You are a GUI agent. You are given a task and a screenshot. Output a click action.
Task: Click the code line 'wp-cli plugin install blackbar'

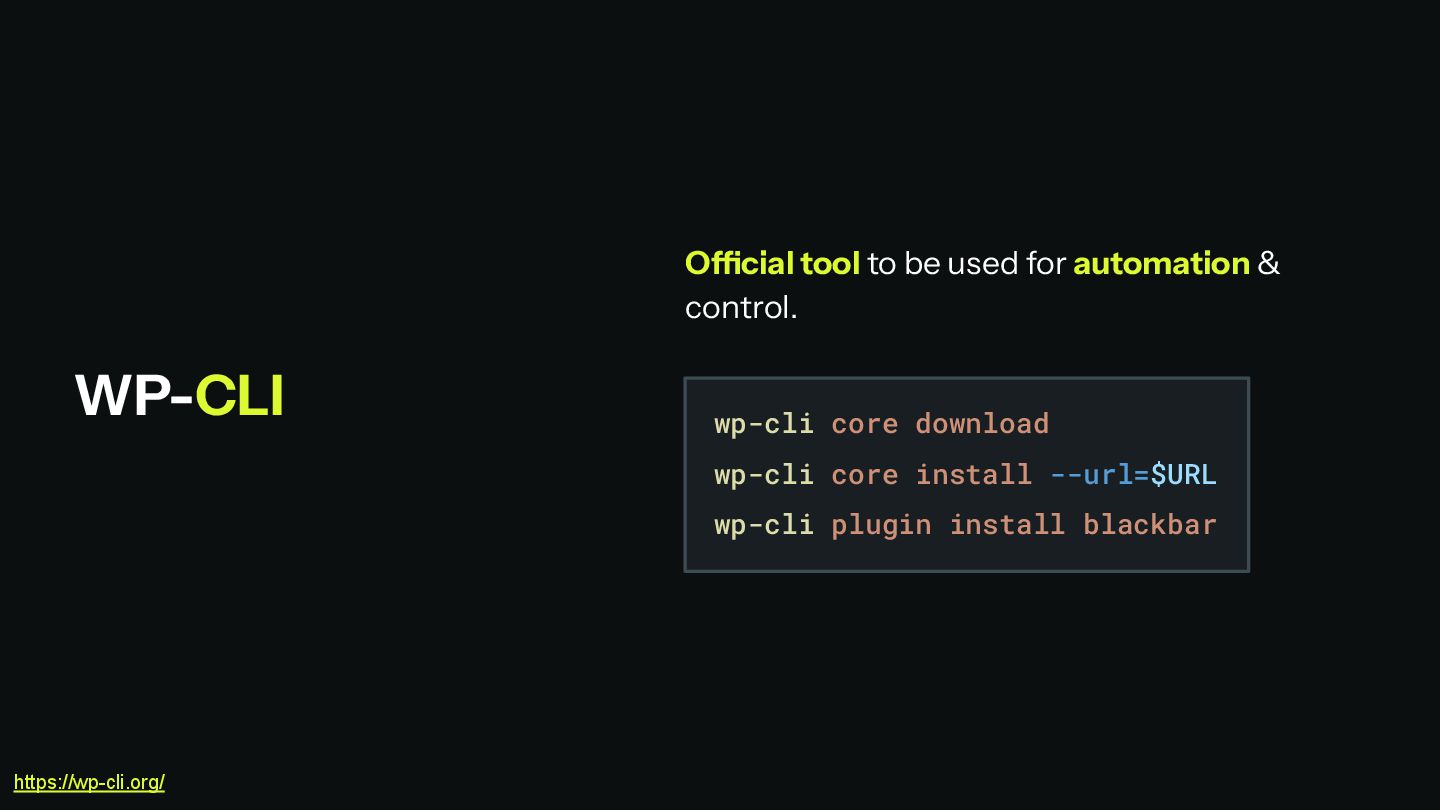tap(965, 525)
